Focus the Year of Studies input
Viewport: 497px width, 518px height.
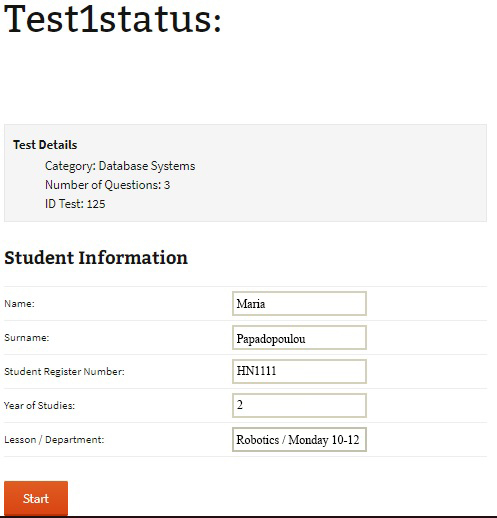click(x=299, y=405)
